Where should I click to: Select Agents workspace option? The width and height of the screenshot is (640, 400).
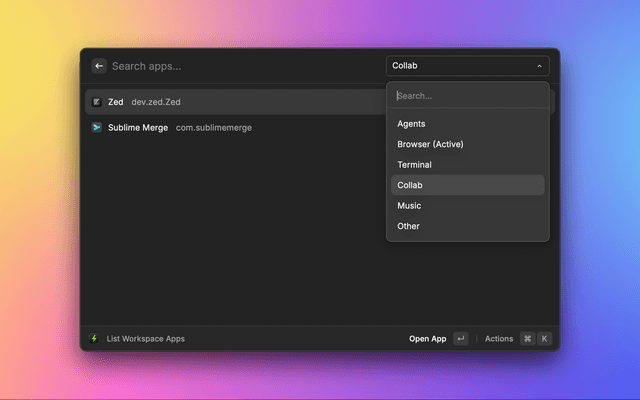coord(467,124)
